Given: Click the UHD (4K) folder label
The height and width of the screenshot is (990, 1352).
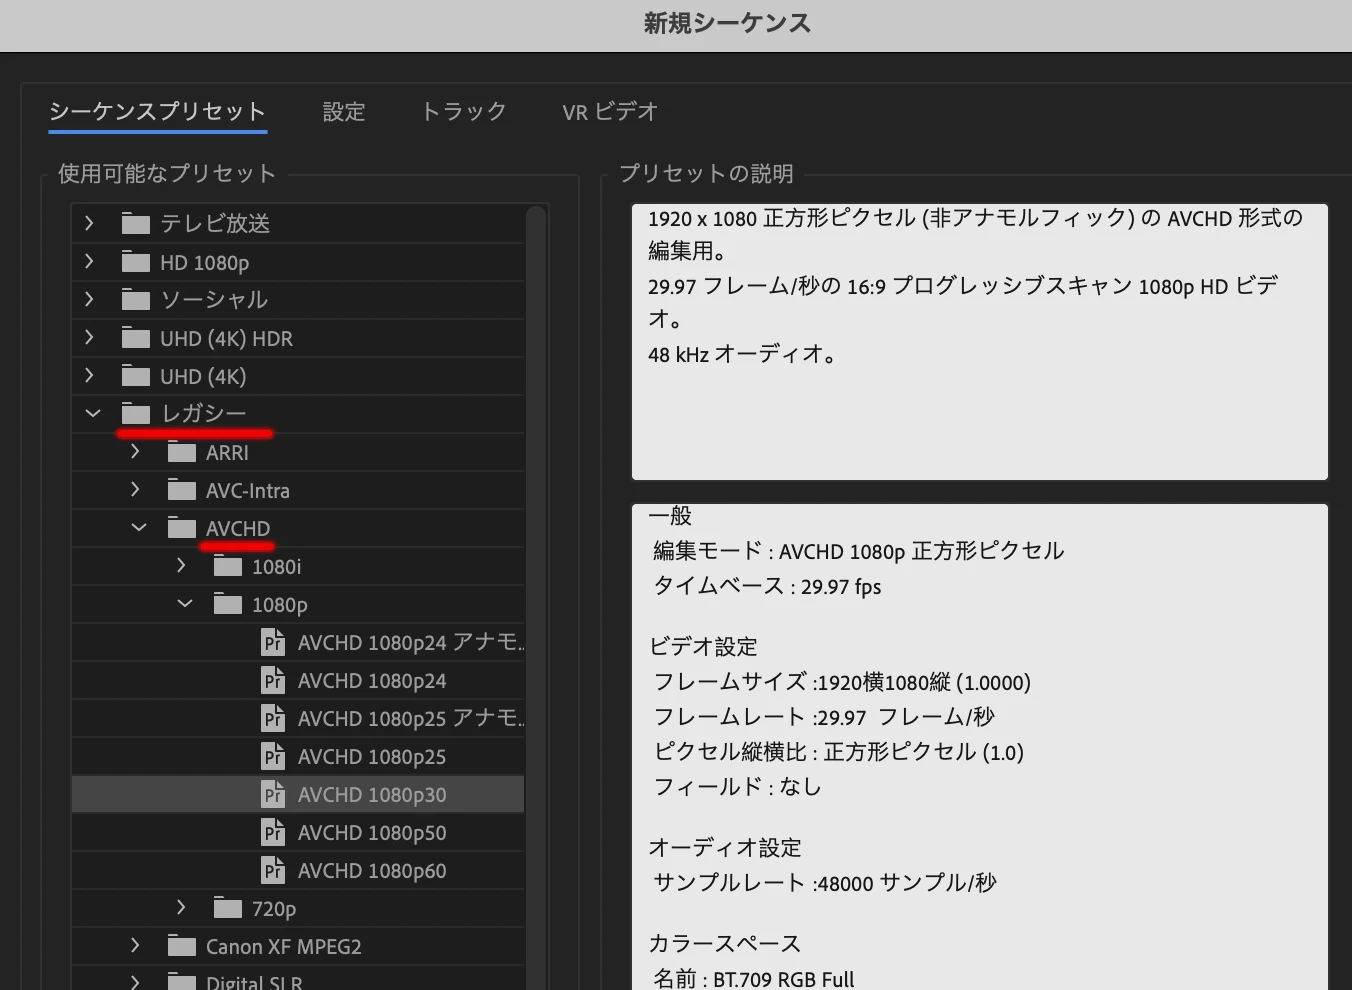Looking at the screenshot, I should point(203,377).
